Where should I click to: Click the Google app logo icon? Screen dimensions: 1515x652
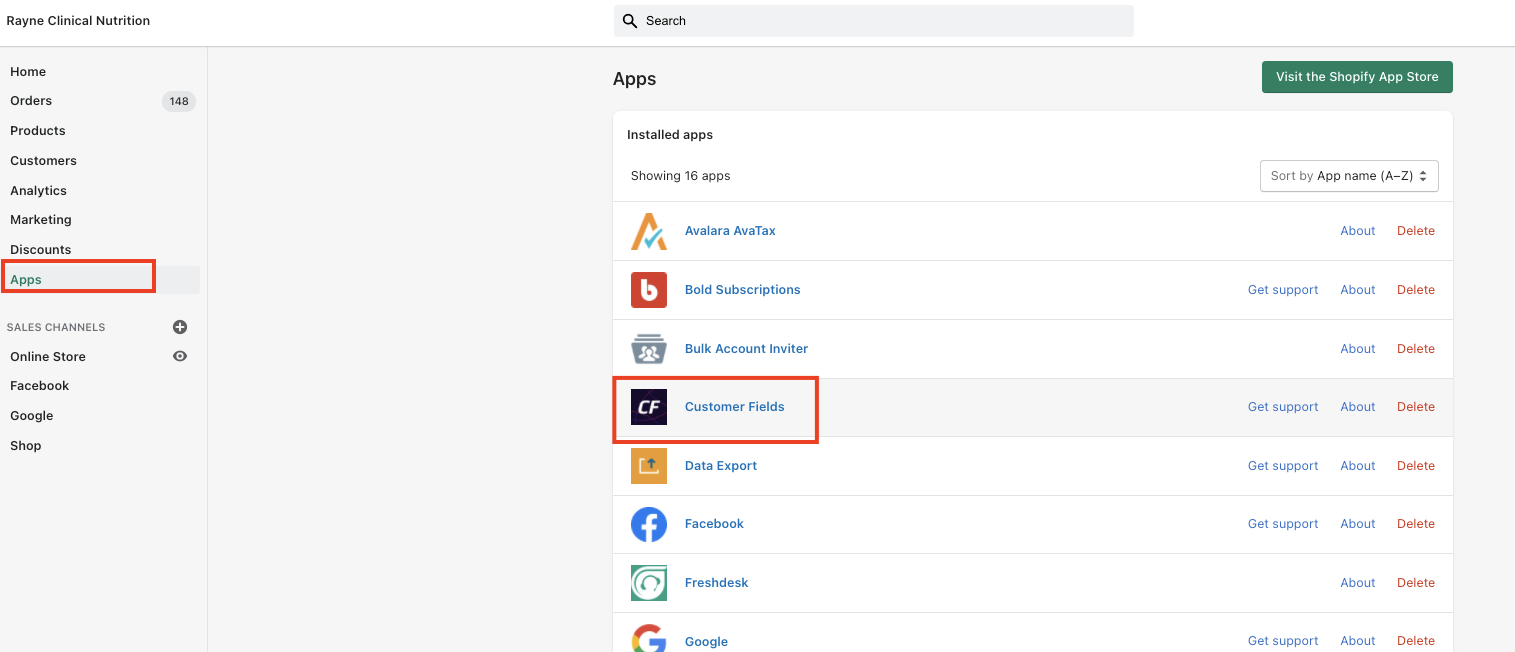coord(649,640)
